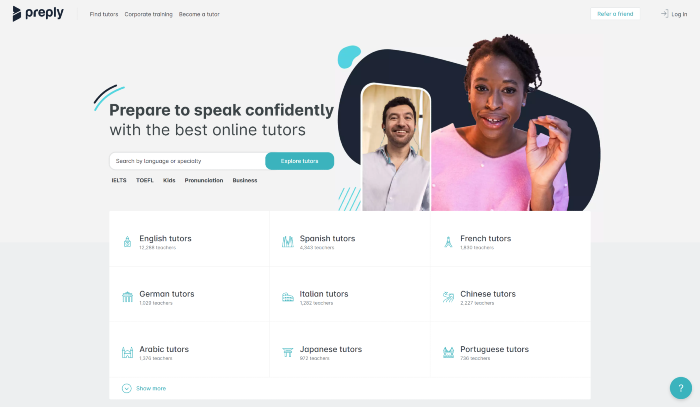Click the Italian tutors Colosseum icon
The width and height of the screenshot is (700, 407).
[288, 297]
